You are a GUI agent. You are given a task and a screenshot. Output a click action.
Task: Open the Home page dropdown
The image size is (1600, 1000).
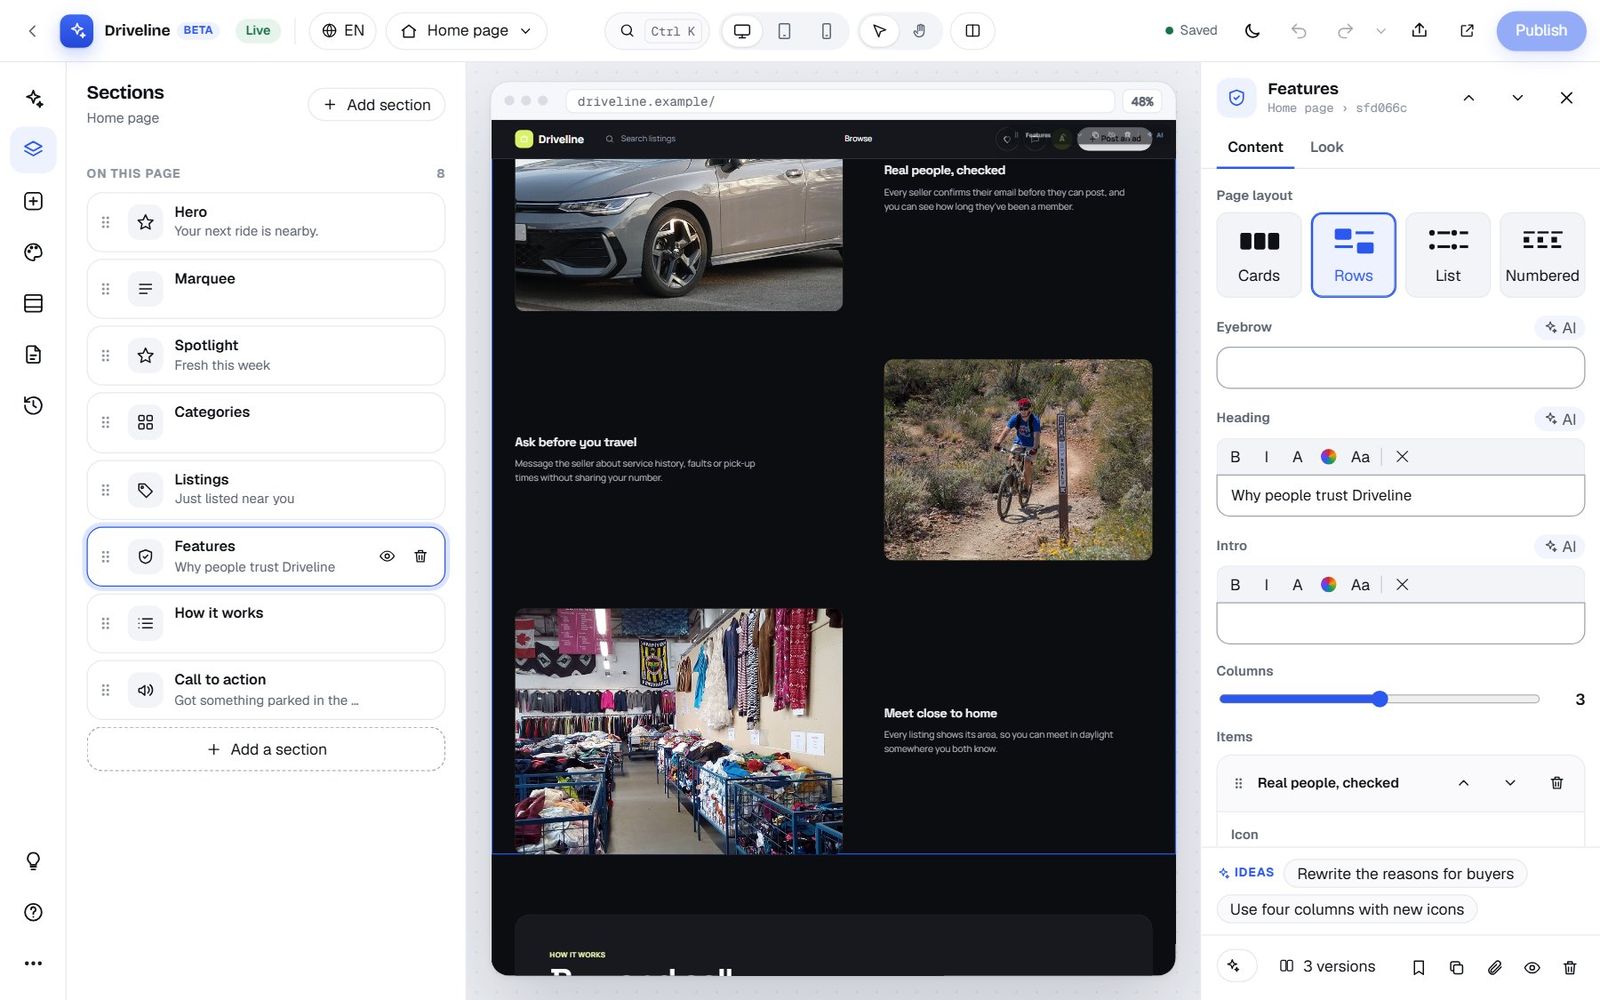click(x=466, y=31)
